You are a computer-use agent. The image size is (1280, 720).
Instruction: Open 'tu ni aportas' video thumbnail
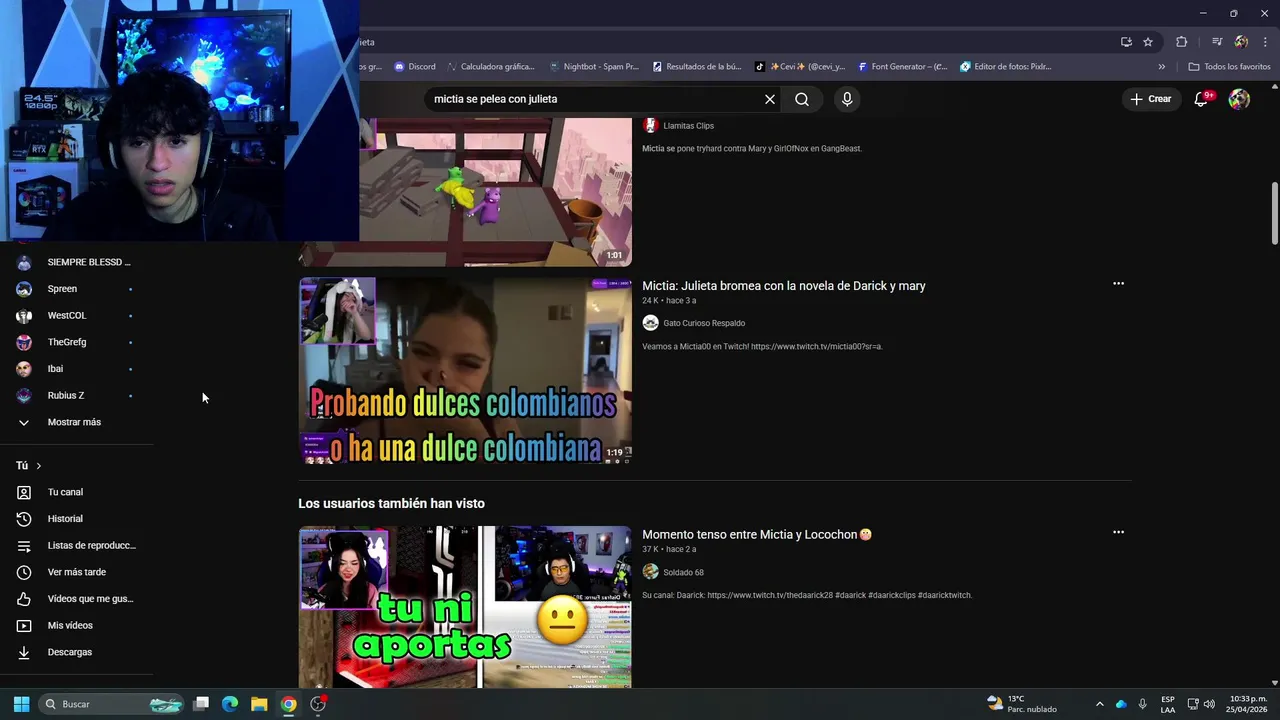[465, 607]
